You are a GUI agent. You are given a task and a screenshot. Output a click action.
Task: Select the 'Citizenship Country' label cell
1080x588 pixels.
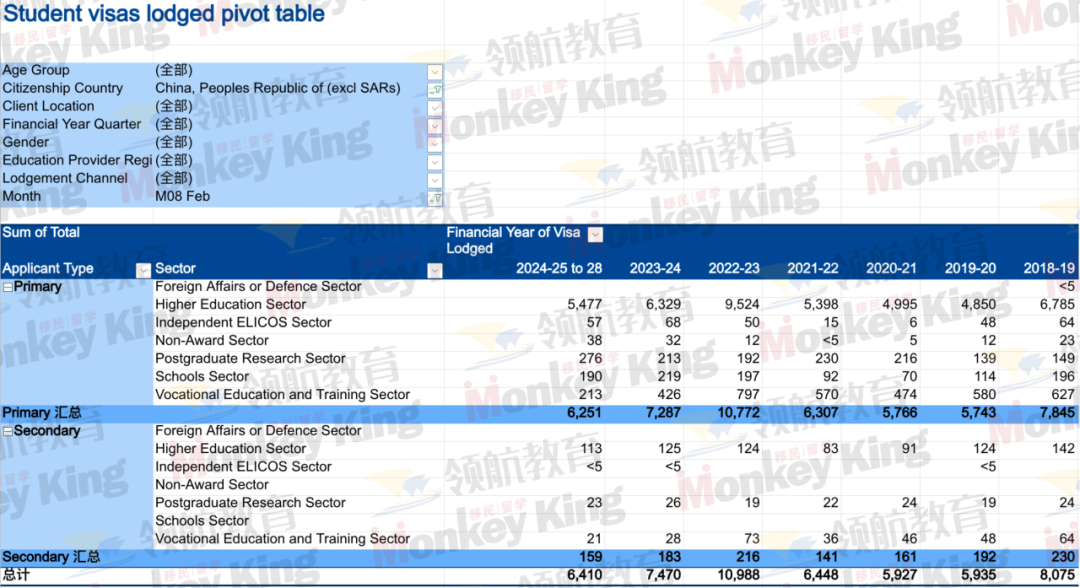[63, 88]
